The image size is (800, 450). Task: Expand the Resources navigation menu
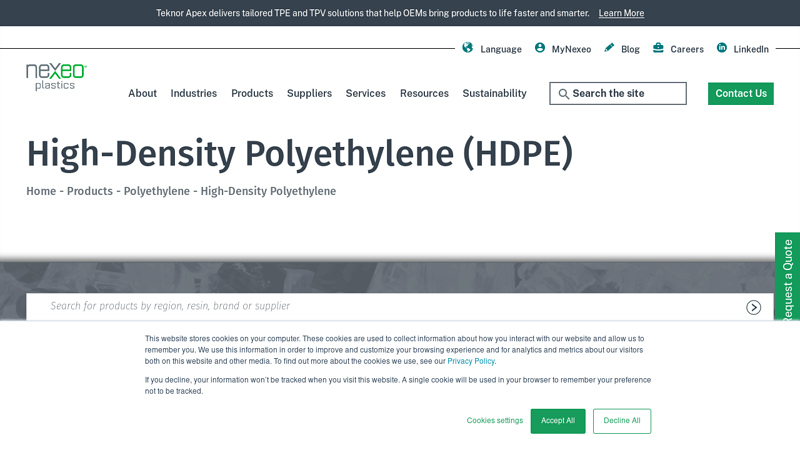point(424,93)
